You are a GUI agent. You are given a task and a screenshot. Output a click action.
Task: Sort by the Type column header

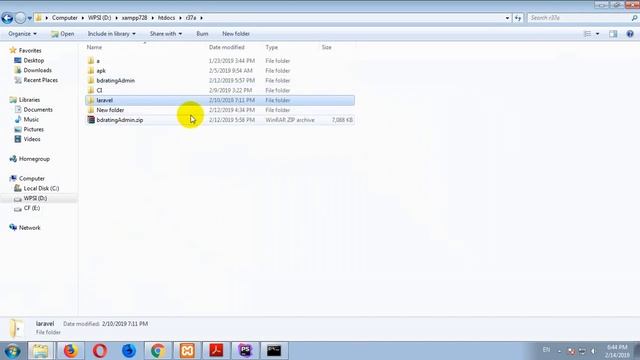click(271, 47)
